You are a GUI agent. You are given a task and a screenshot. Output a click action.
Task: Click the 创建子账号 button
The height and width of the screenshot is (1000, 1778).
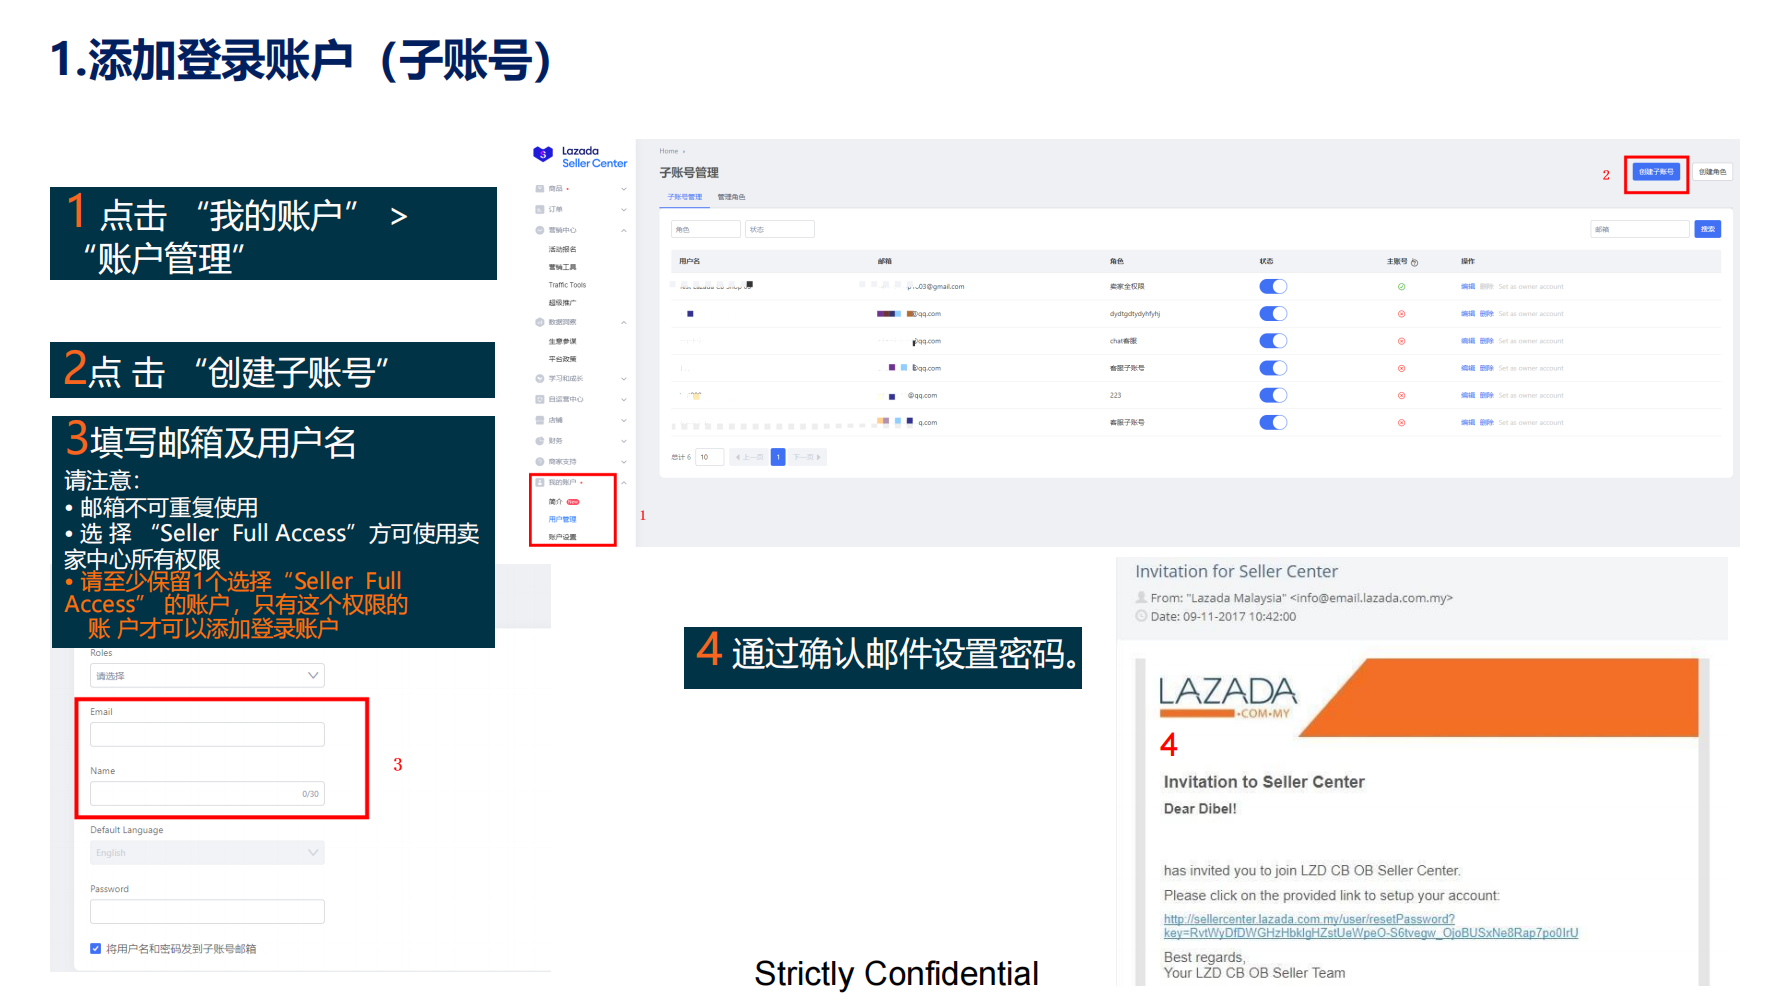coord(1655,172)
